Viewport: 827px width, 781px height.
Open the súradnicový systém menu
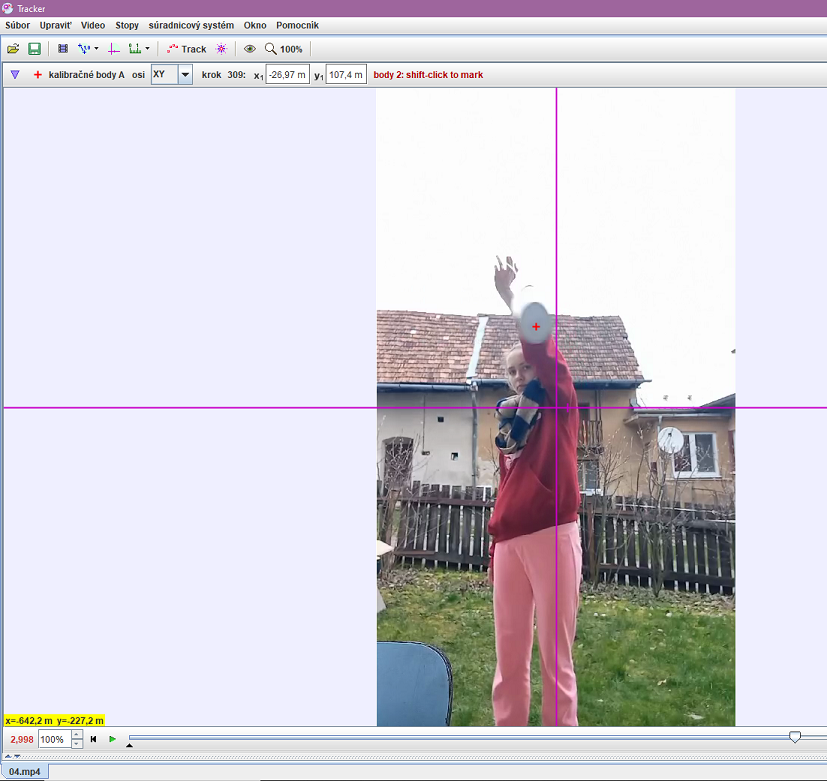pos(191,25)
